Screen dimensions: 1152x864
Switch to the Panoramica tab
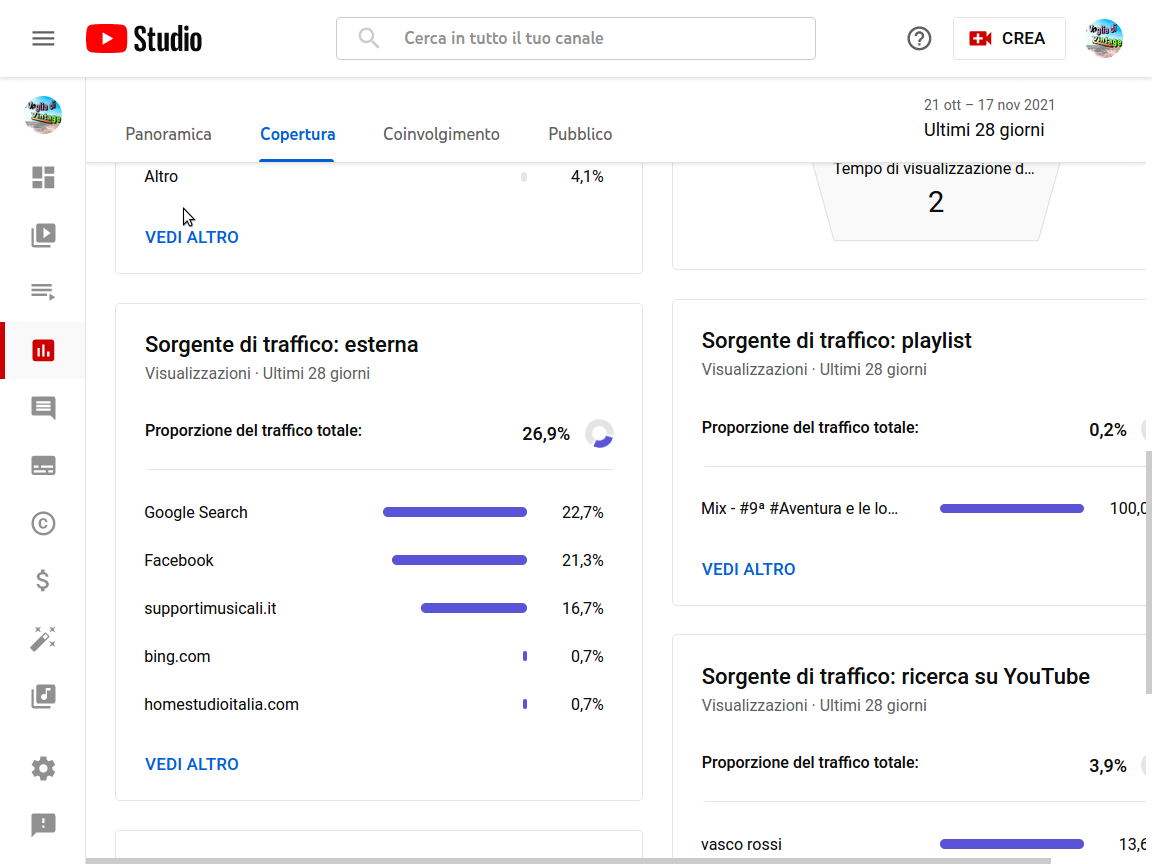coord(168,134)
